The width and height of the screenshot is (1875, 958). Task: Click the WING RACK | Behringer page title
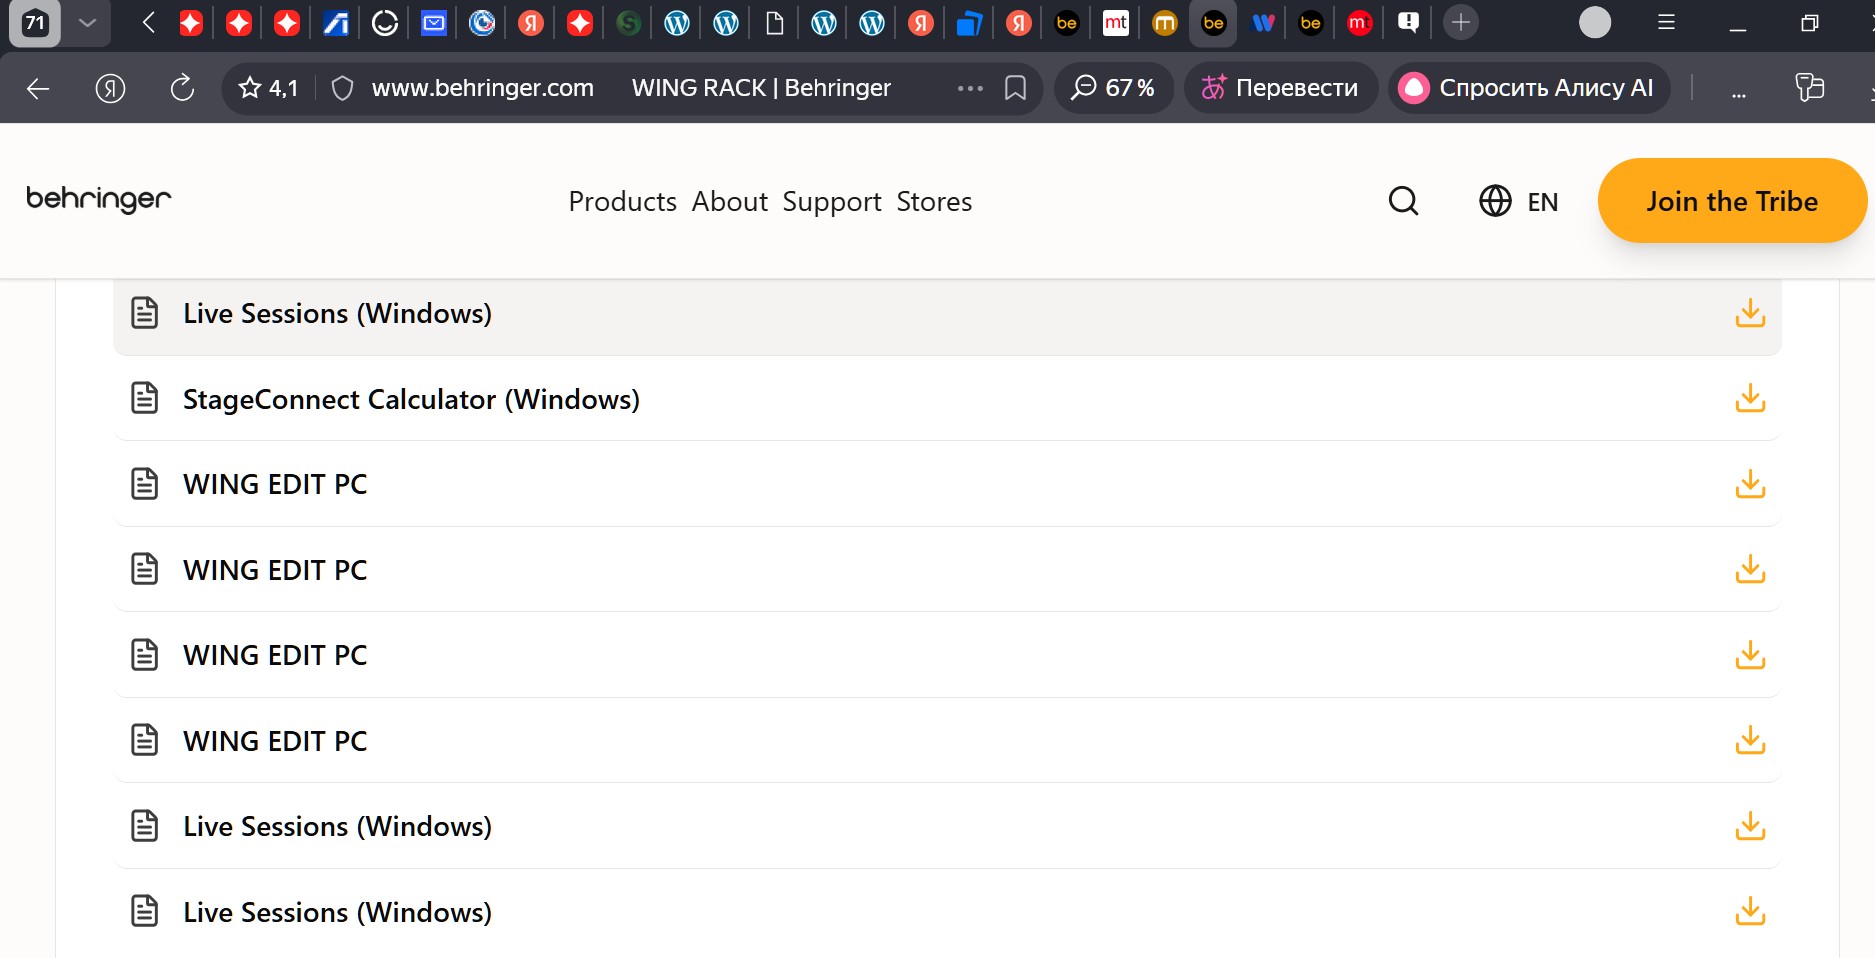[x=761, y=88]
